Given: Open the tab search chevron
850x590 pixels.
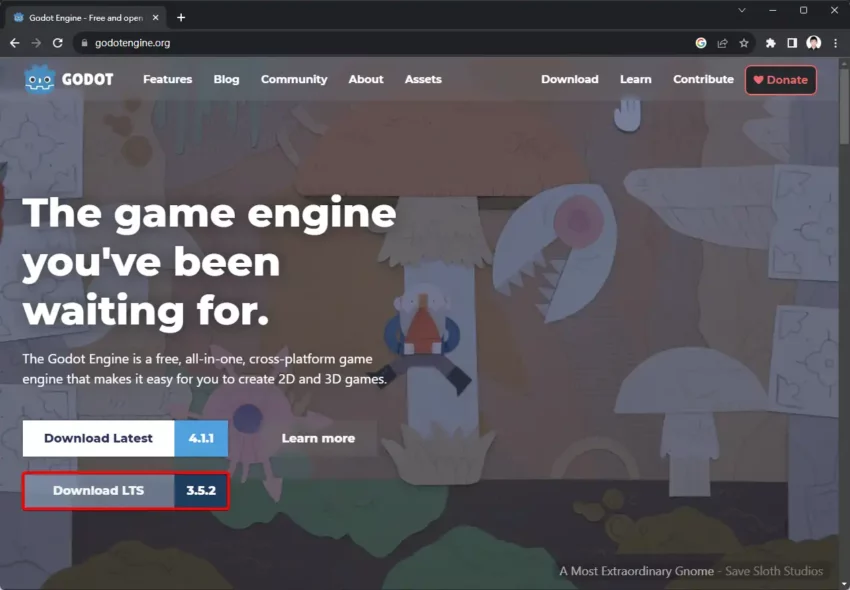Looking at the screenshot, I should (x=742, y=10).
